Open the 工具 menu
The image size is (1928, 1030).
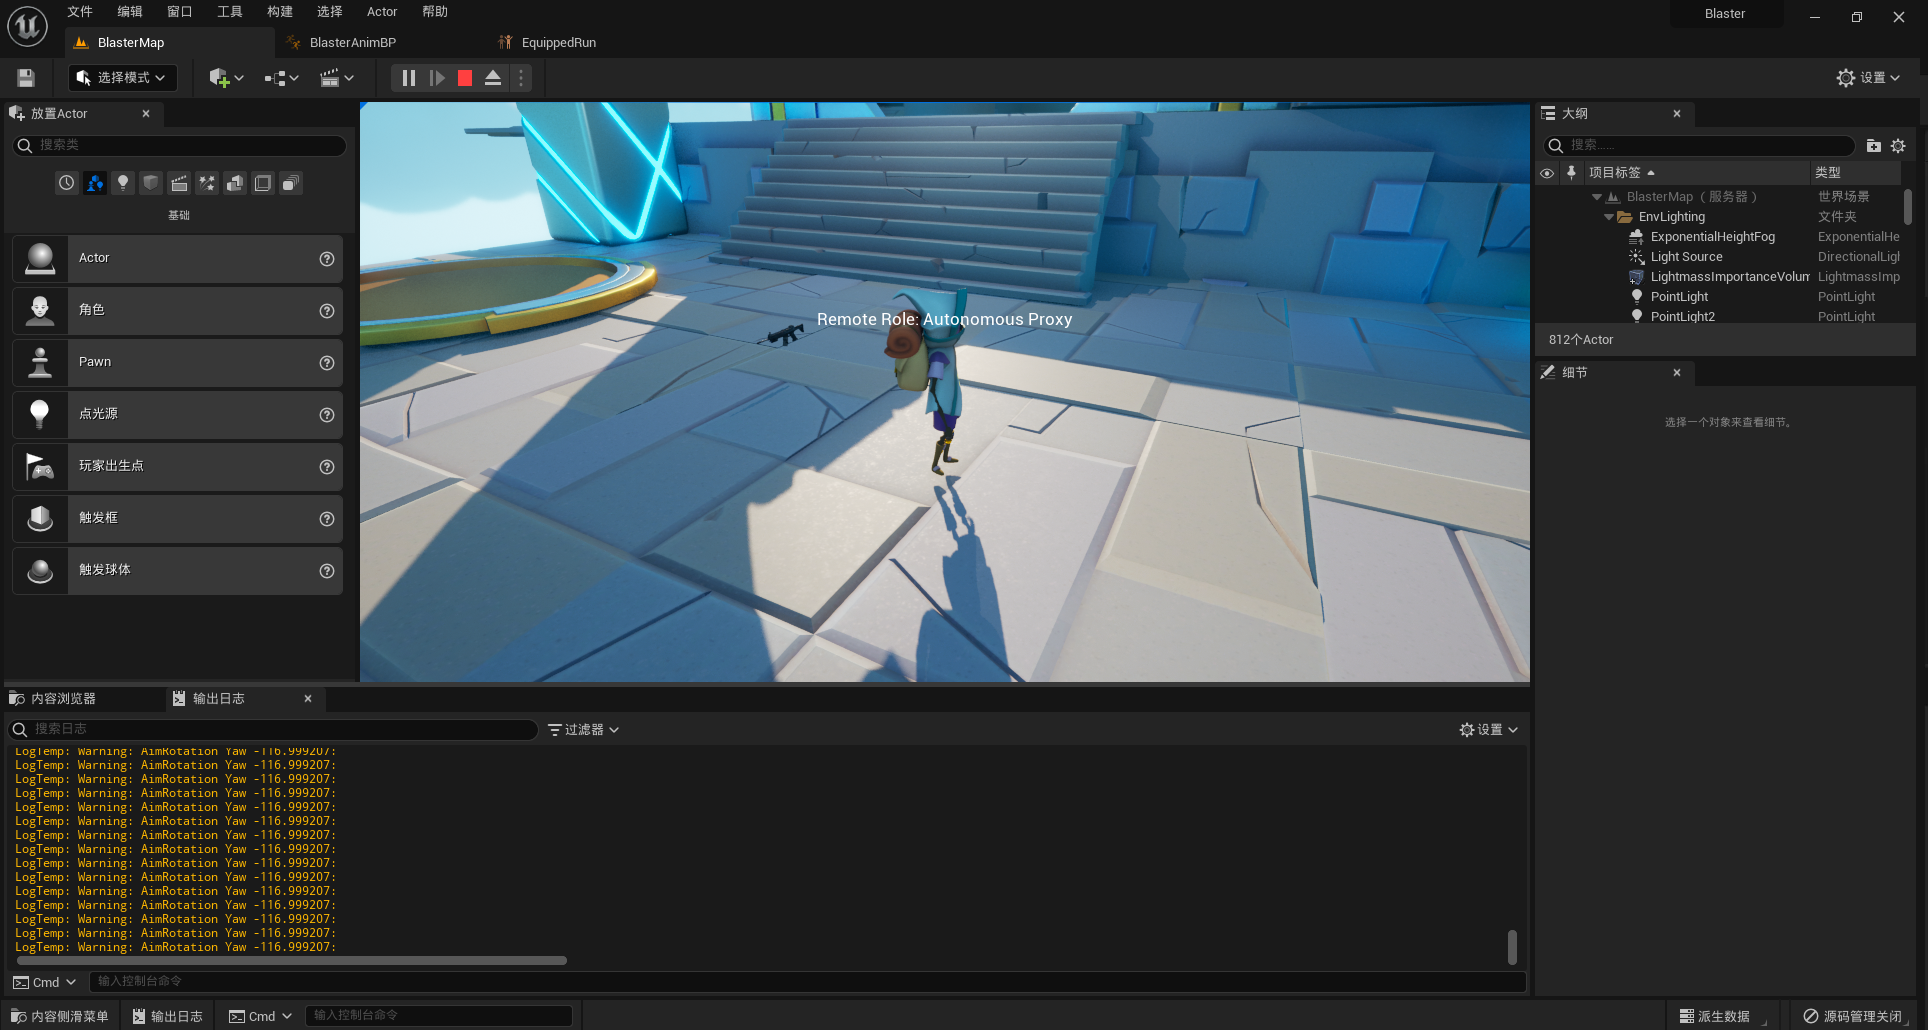[x=230, y=12]
